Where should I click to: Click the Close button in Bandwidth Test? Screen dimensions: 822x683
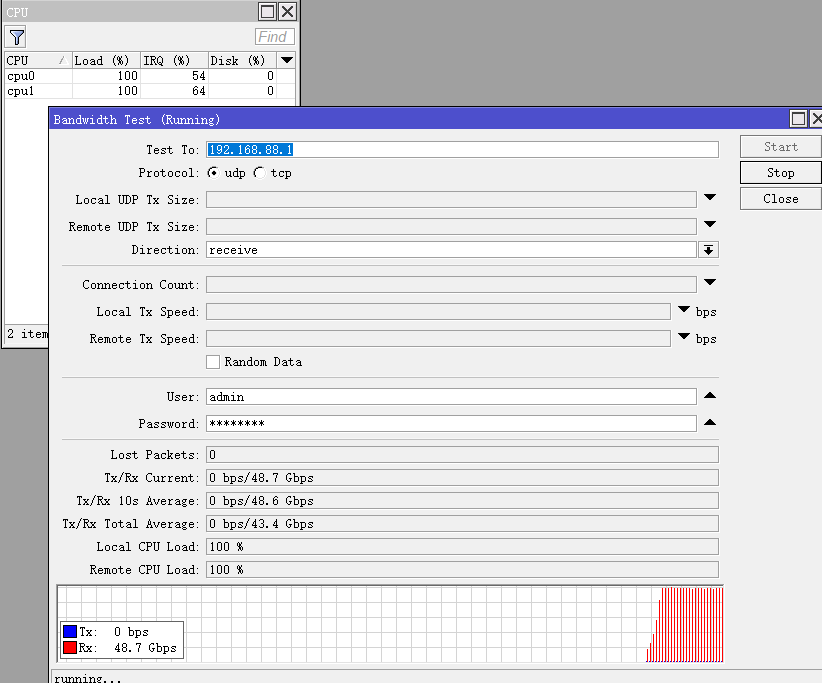780,199
